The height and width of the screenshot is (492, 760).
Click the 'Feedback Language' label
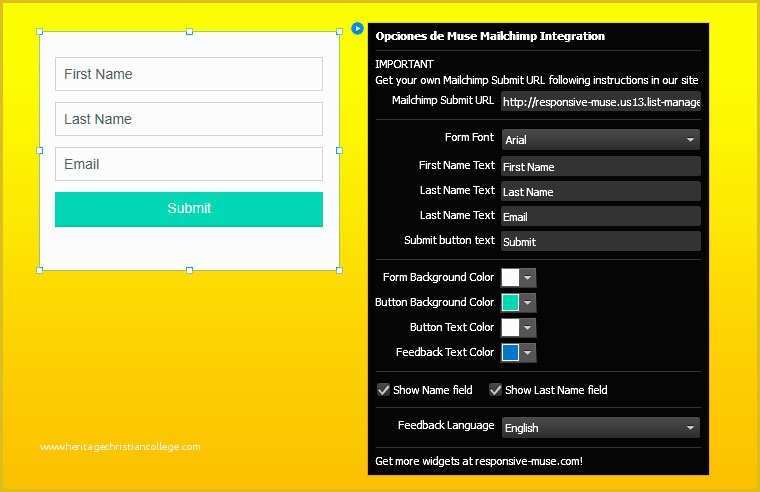click(446, 425)
